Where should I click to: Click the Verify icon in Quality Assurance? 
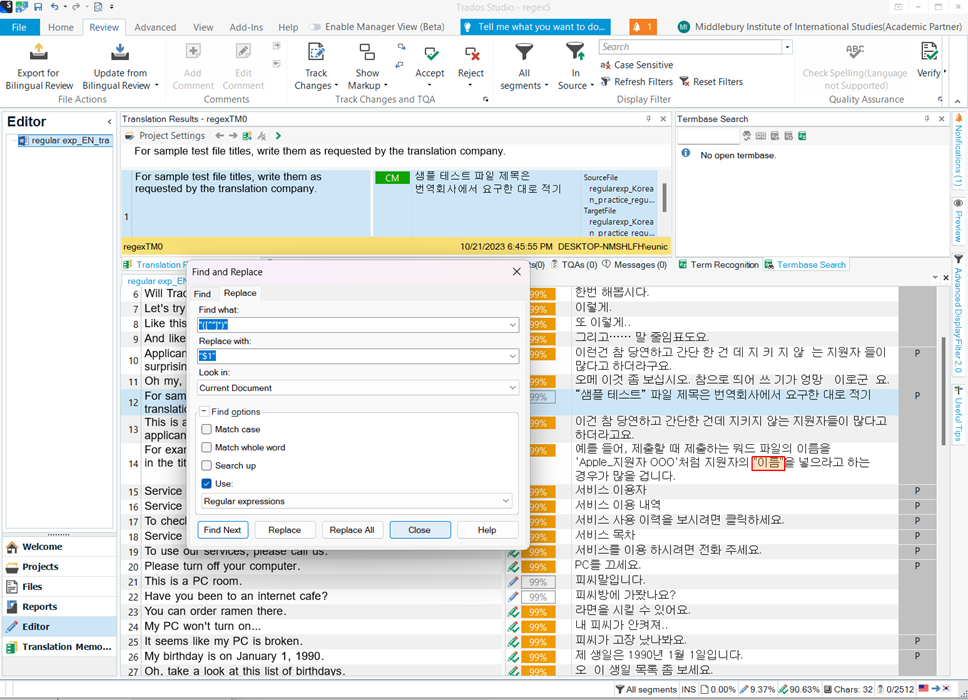coord(929,53)
